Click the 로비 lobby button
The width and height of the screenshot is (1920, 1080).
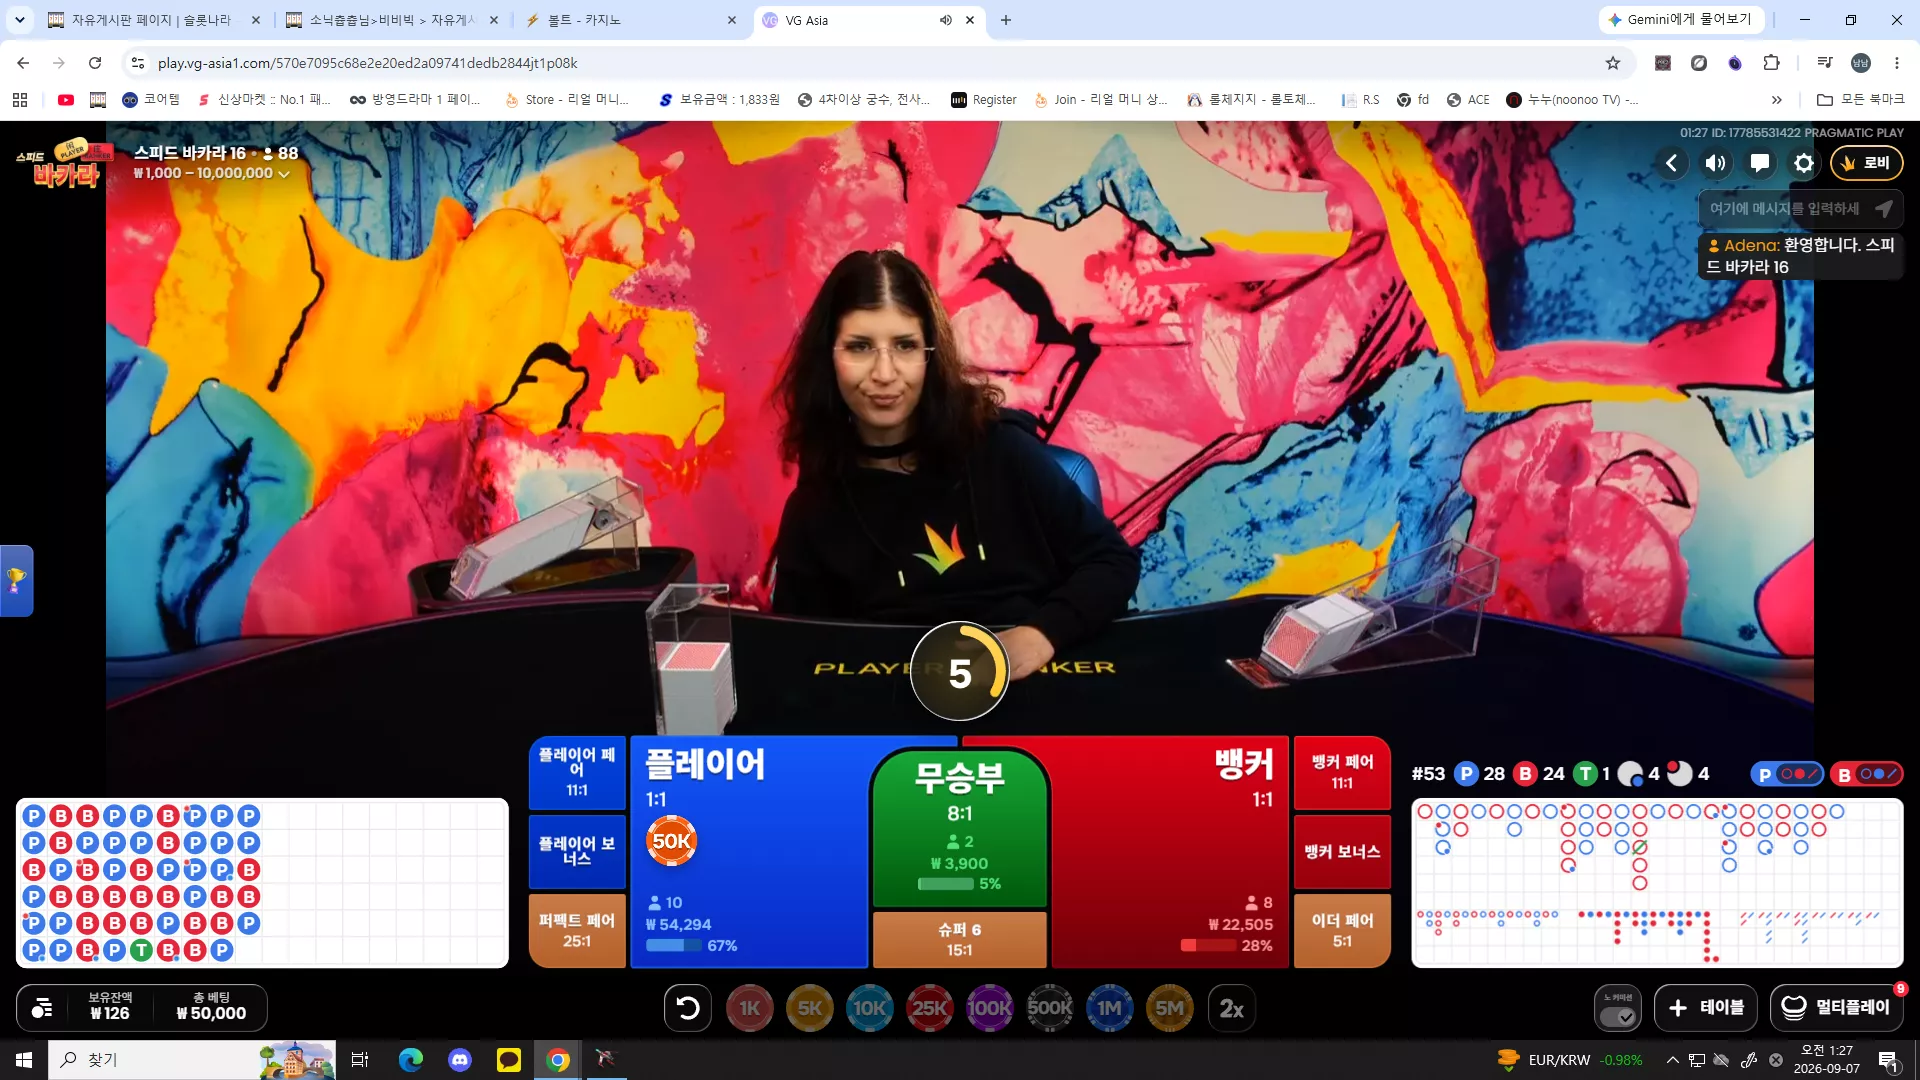[x=1866, y=163]
